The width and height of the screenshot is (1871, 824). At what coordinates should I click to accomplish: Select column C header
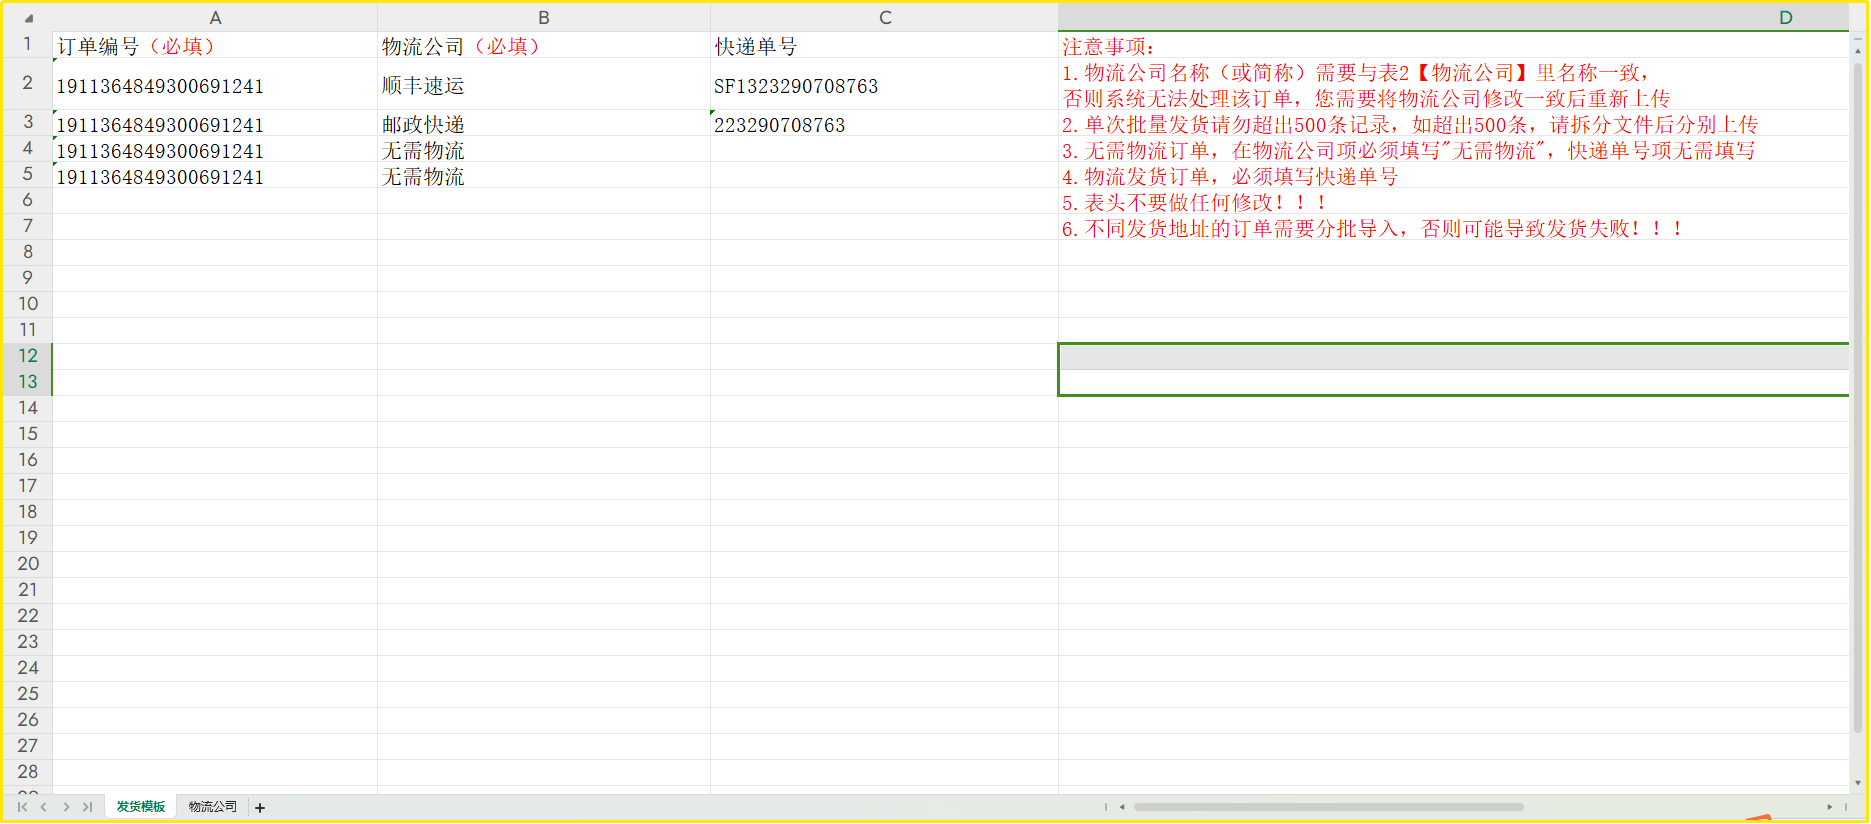click(884, 18)
